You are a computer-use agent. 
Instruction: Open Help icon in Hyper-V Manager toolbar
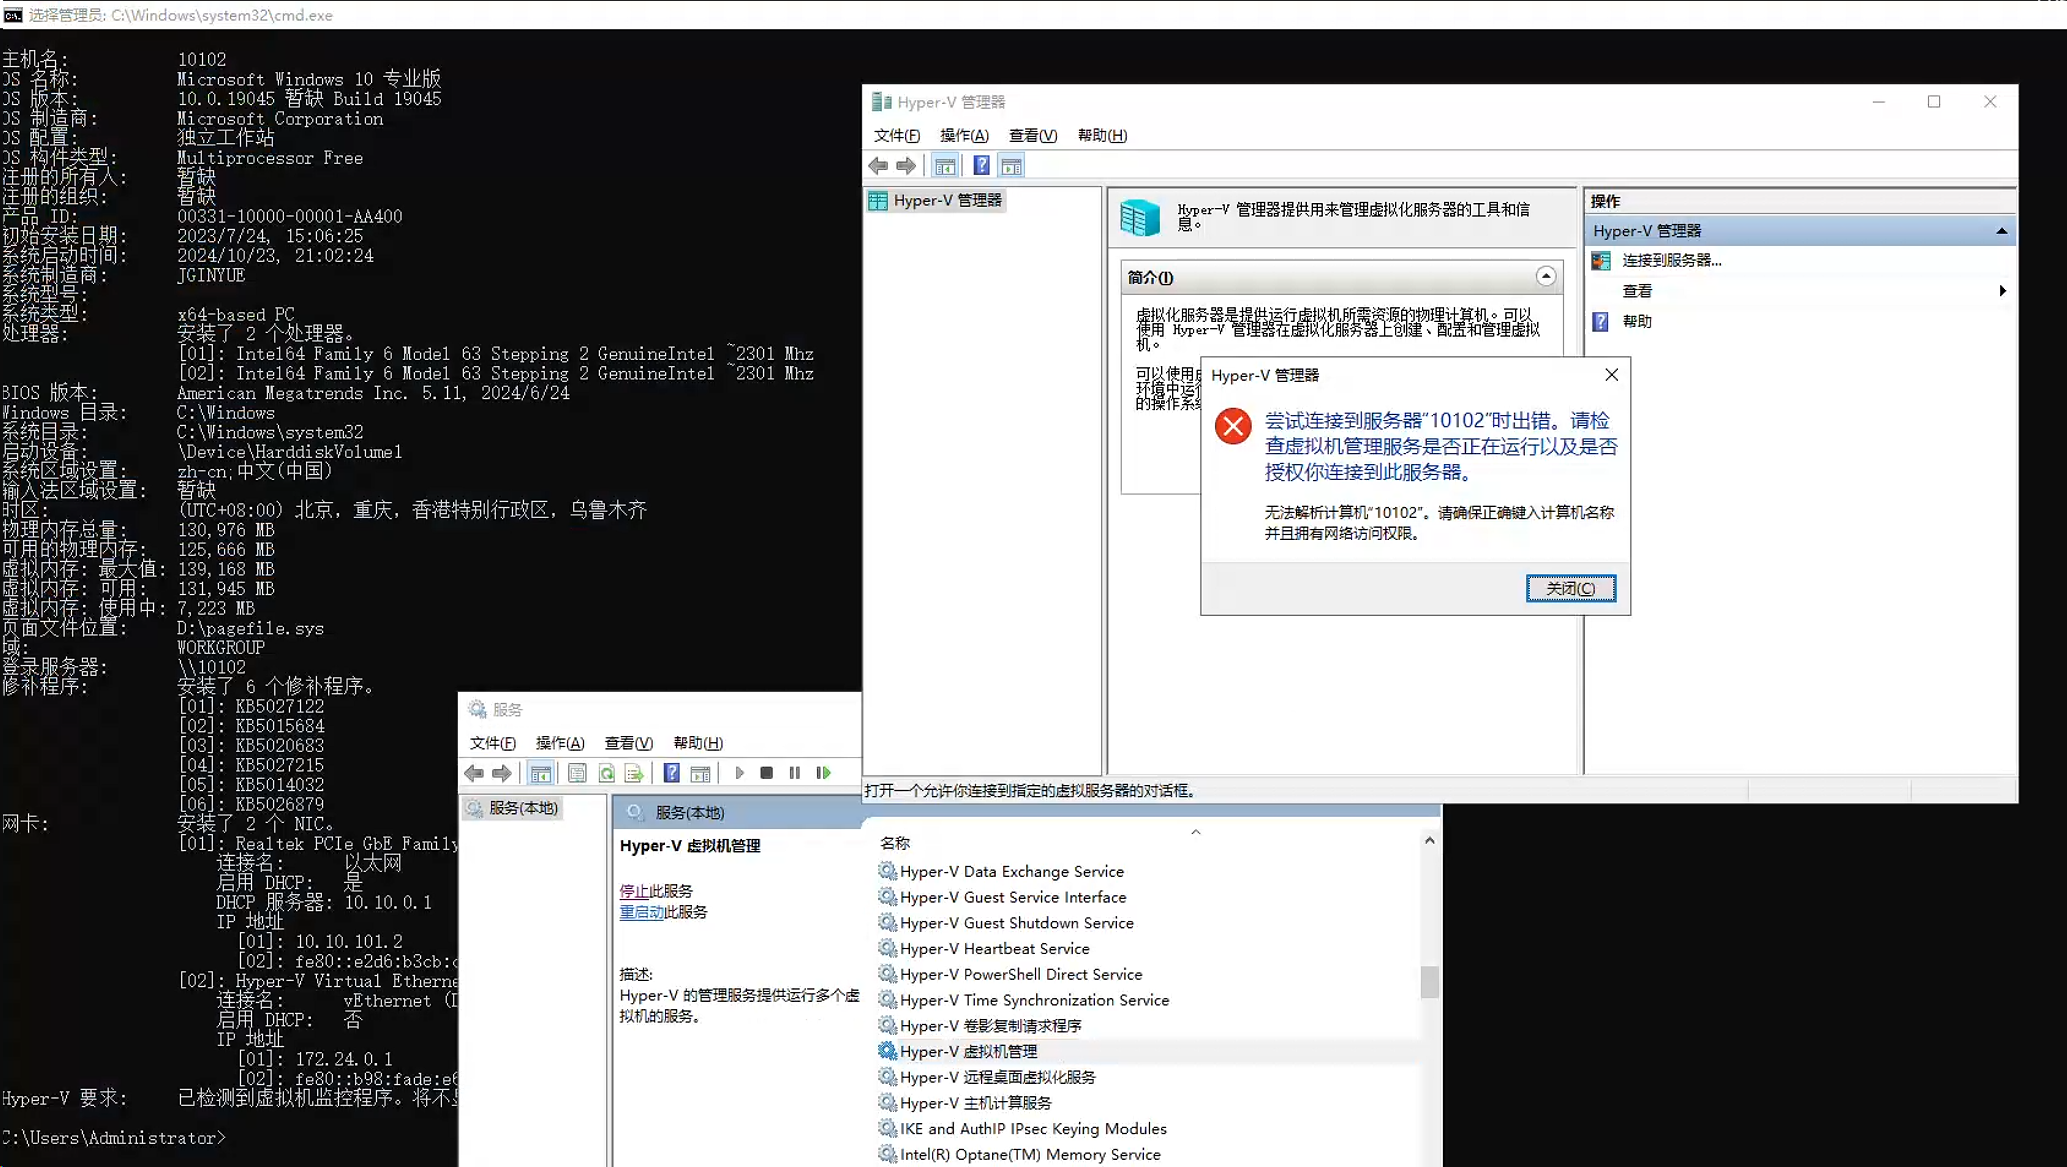pyautogui.click(x=982, y=166)
